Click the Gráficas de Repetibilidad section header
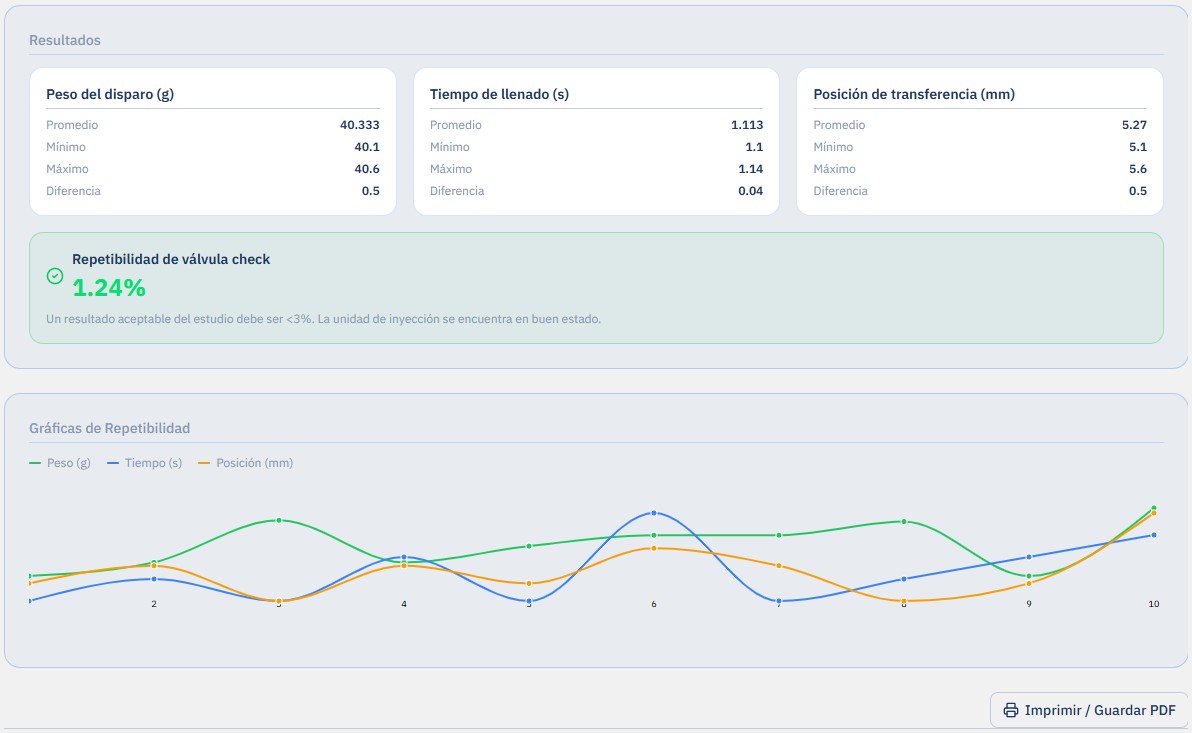Screen dimensions: 1192x733 click(x=109, y=428)
